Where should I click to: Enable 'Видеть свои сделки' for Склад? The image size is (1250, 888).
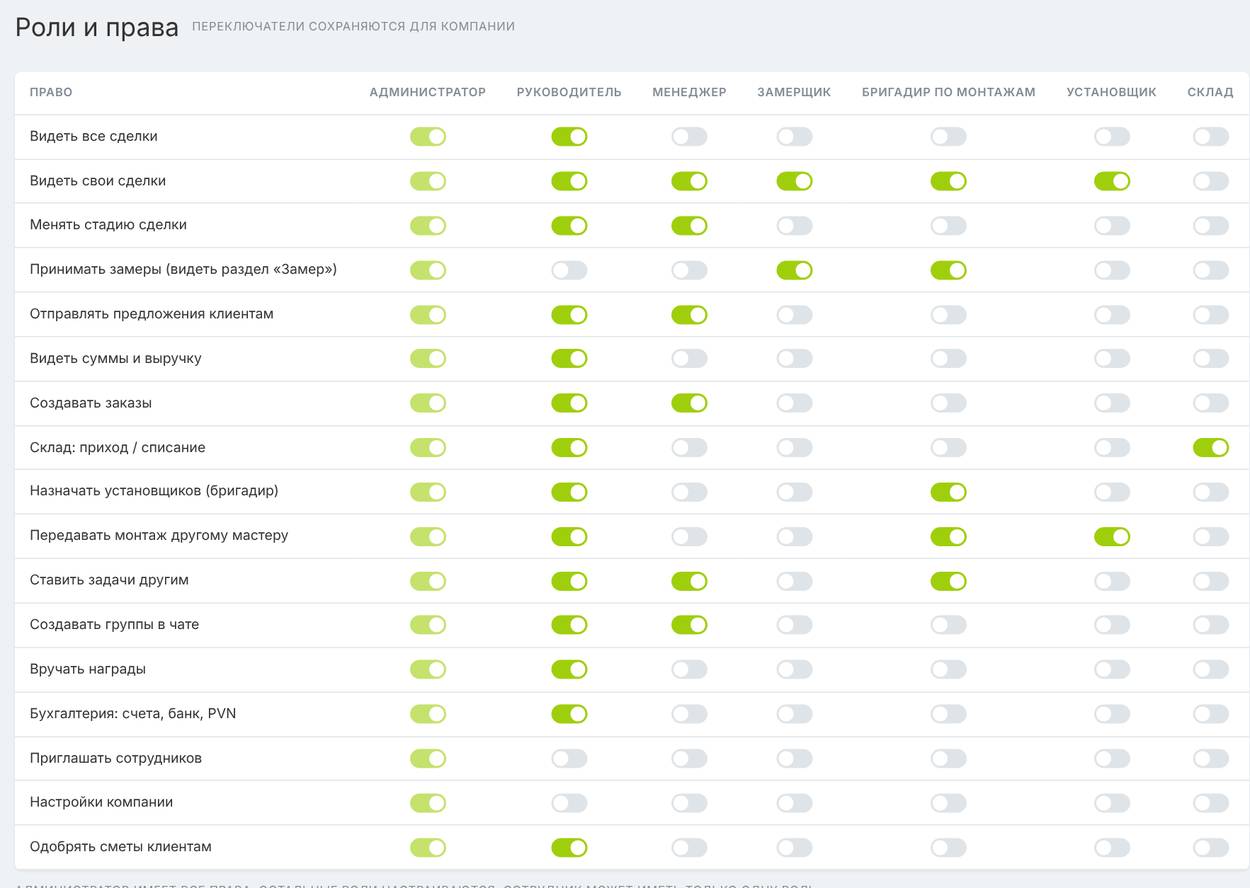click(x=1210, y=181)
